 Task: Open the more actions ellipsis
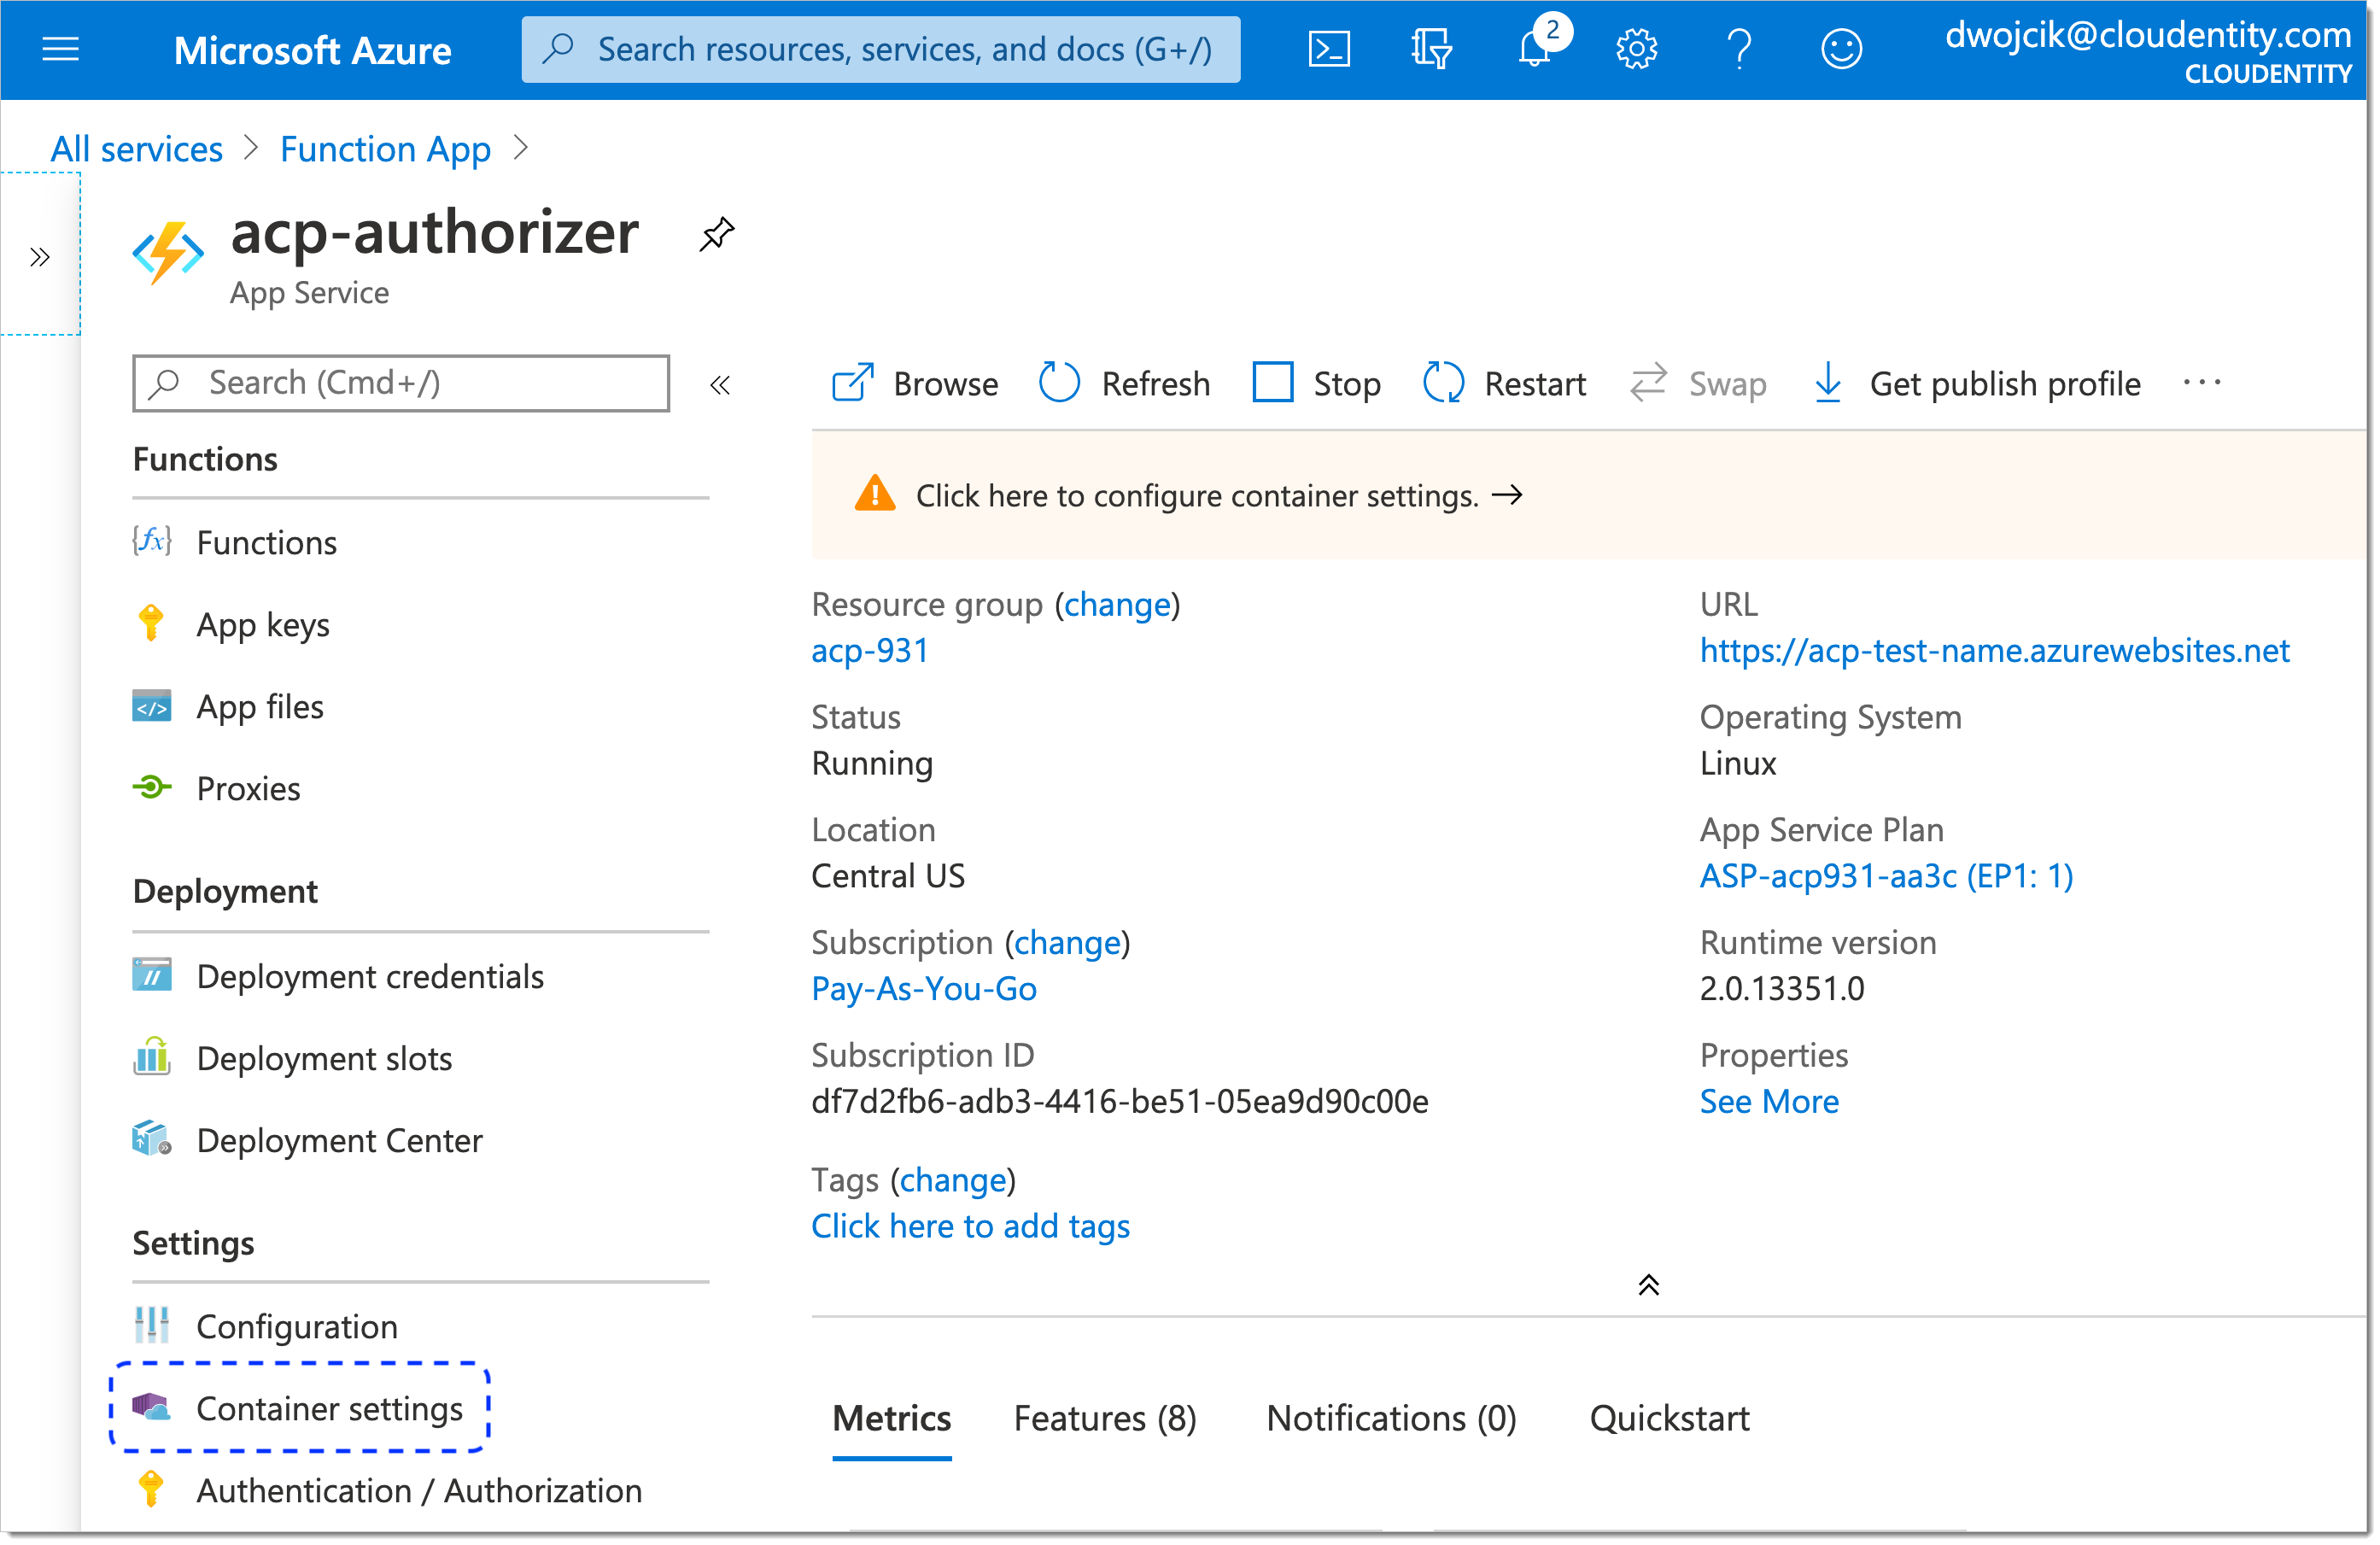[2201, 382]
